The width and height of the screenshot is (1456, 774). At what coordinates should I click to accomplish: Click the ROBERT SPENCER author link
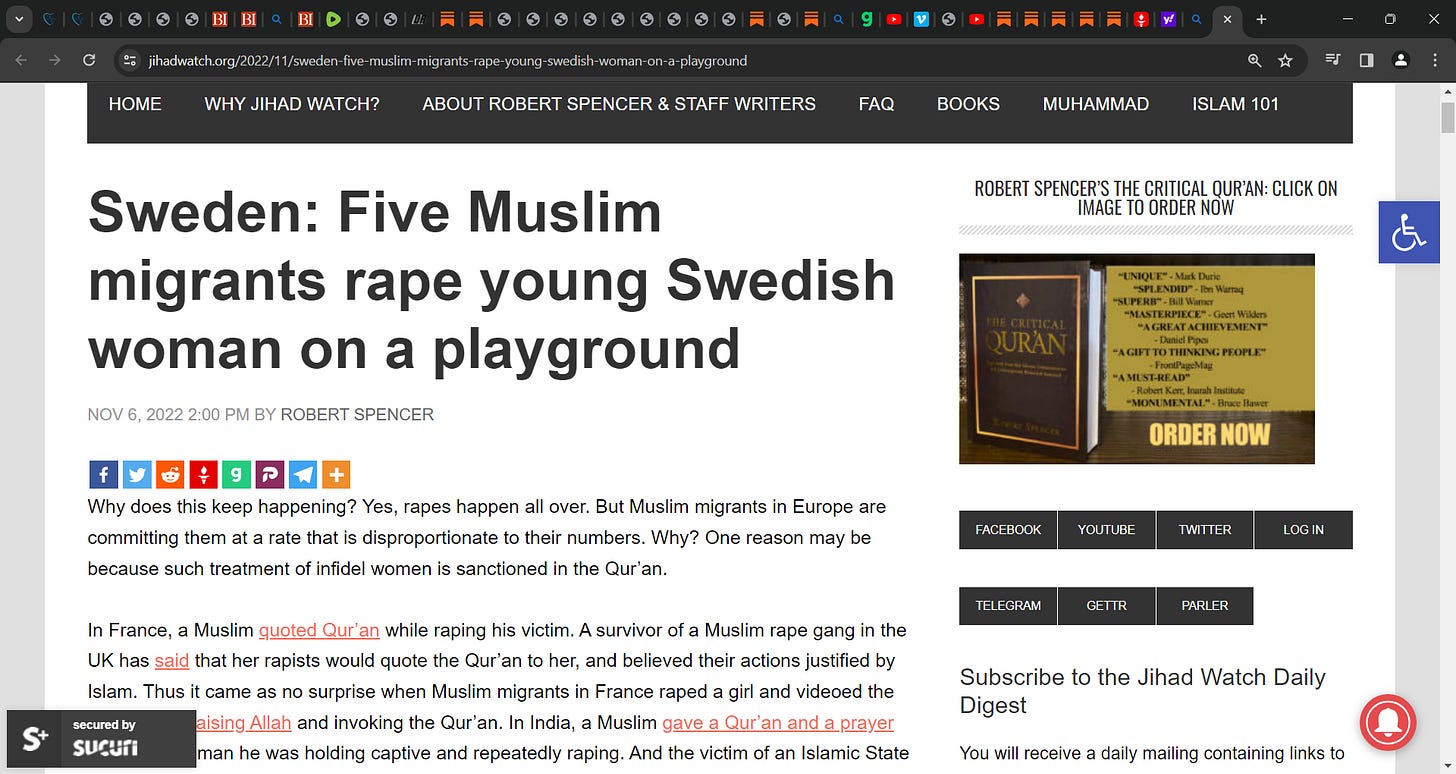tap(357, 415)
